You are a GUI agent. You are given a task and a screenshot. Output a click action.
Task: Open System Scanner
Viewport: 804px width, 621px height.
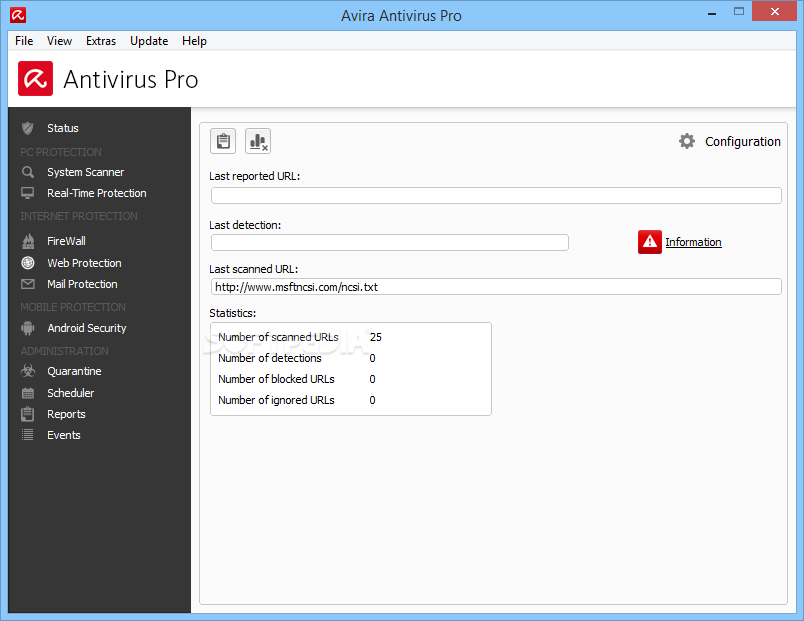pos(86,172)
